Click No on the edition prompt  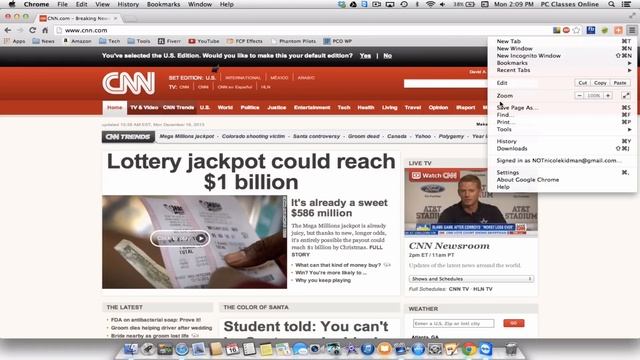click(x=387, y=56)
